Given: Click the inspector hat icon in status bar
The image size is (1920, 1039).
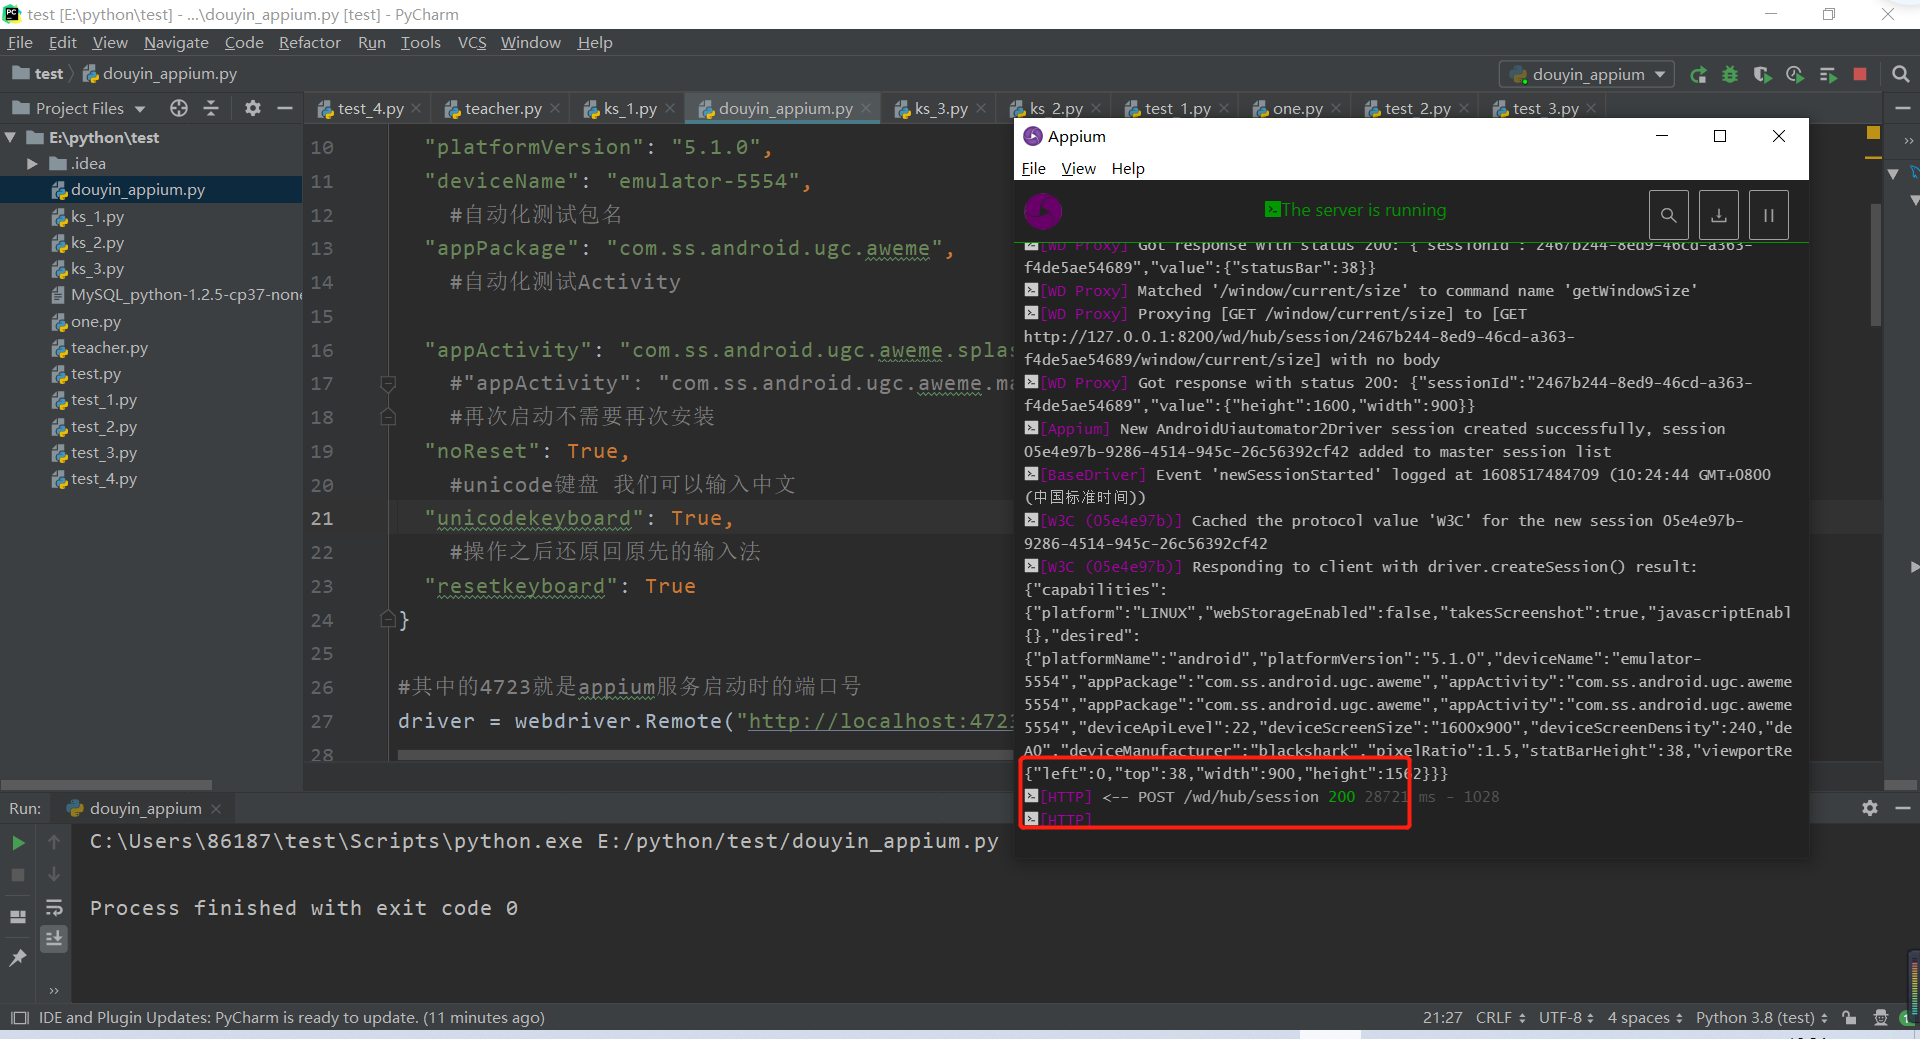Looking at the screenshot, I should pyautogui.click(x=1881, y=1018).
